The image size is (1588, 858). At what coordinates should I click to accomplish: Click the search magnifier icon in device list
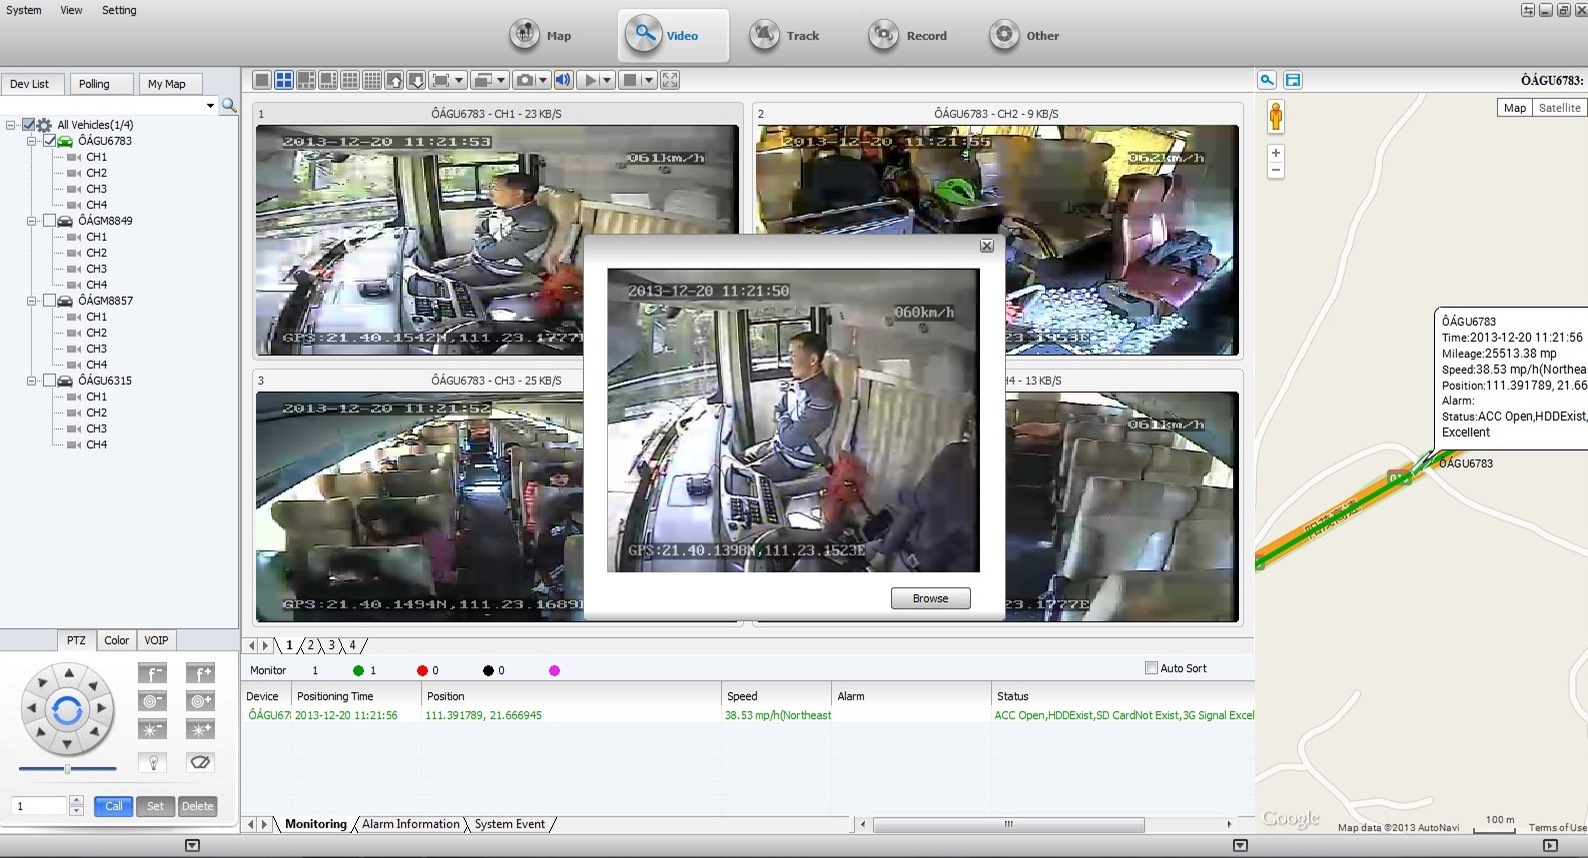(229, 105)
